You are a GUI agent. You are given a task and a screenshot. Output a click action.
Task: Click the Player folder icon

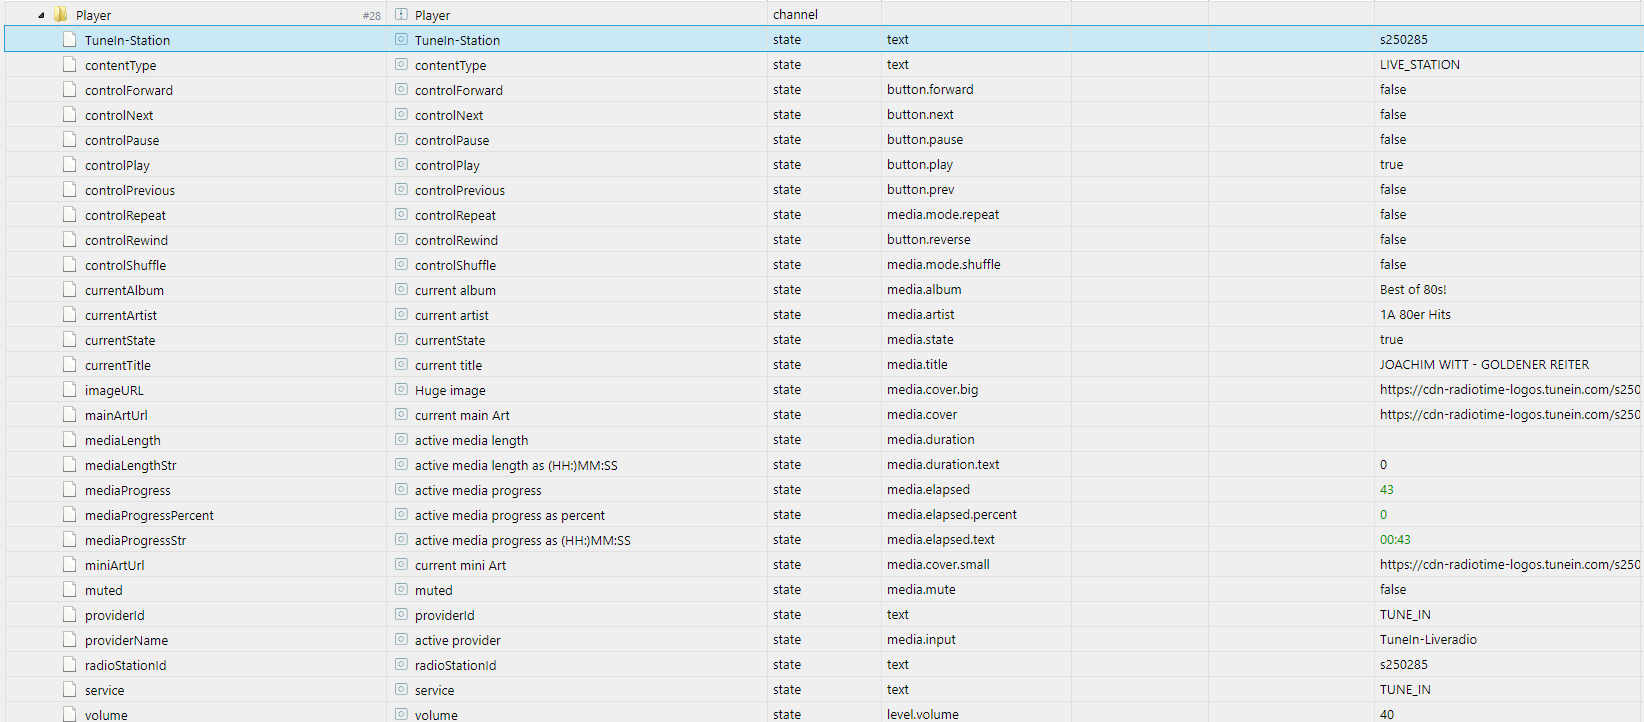(60, 15)
